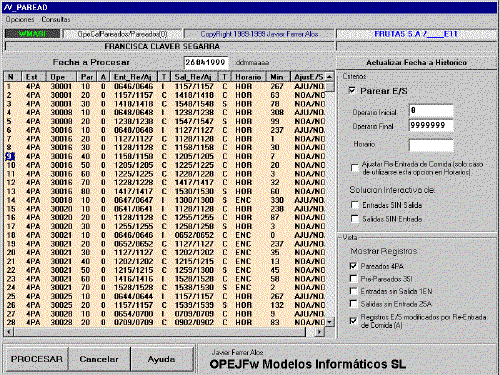The height and width of the screenshot is (375, 500).
Task: Click Min value 132 in row 26
Action: (x=277, y=305)
